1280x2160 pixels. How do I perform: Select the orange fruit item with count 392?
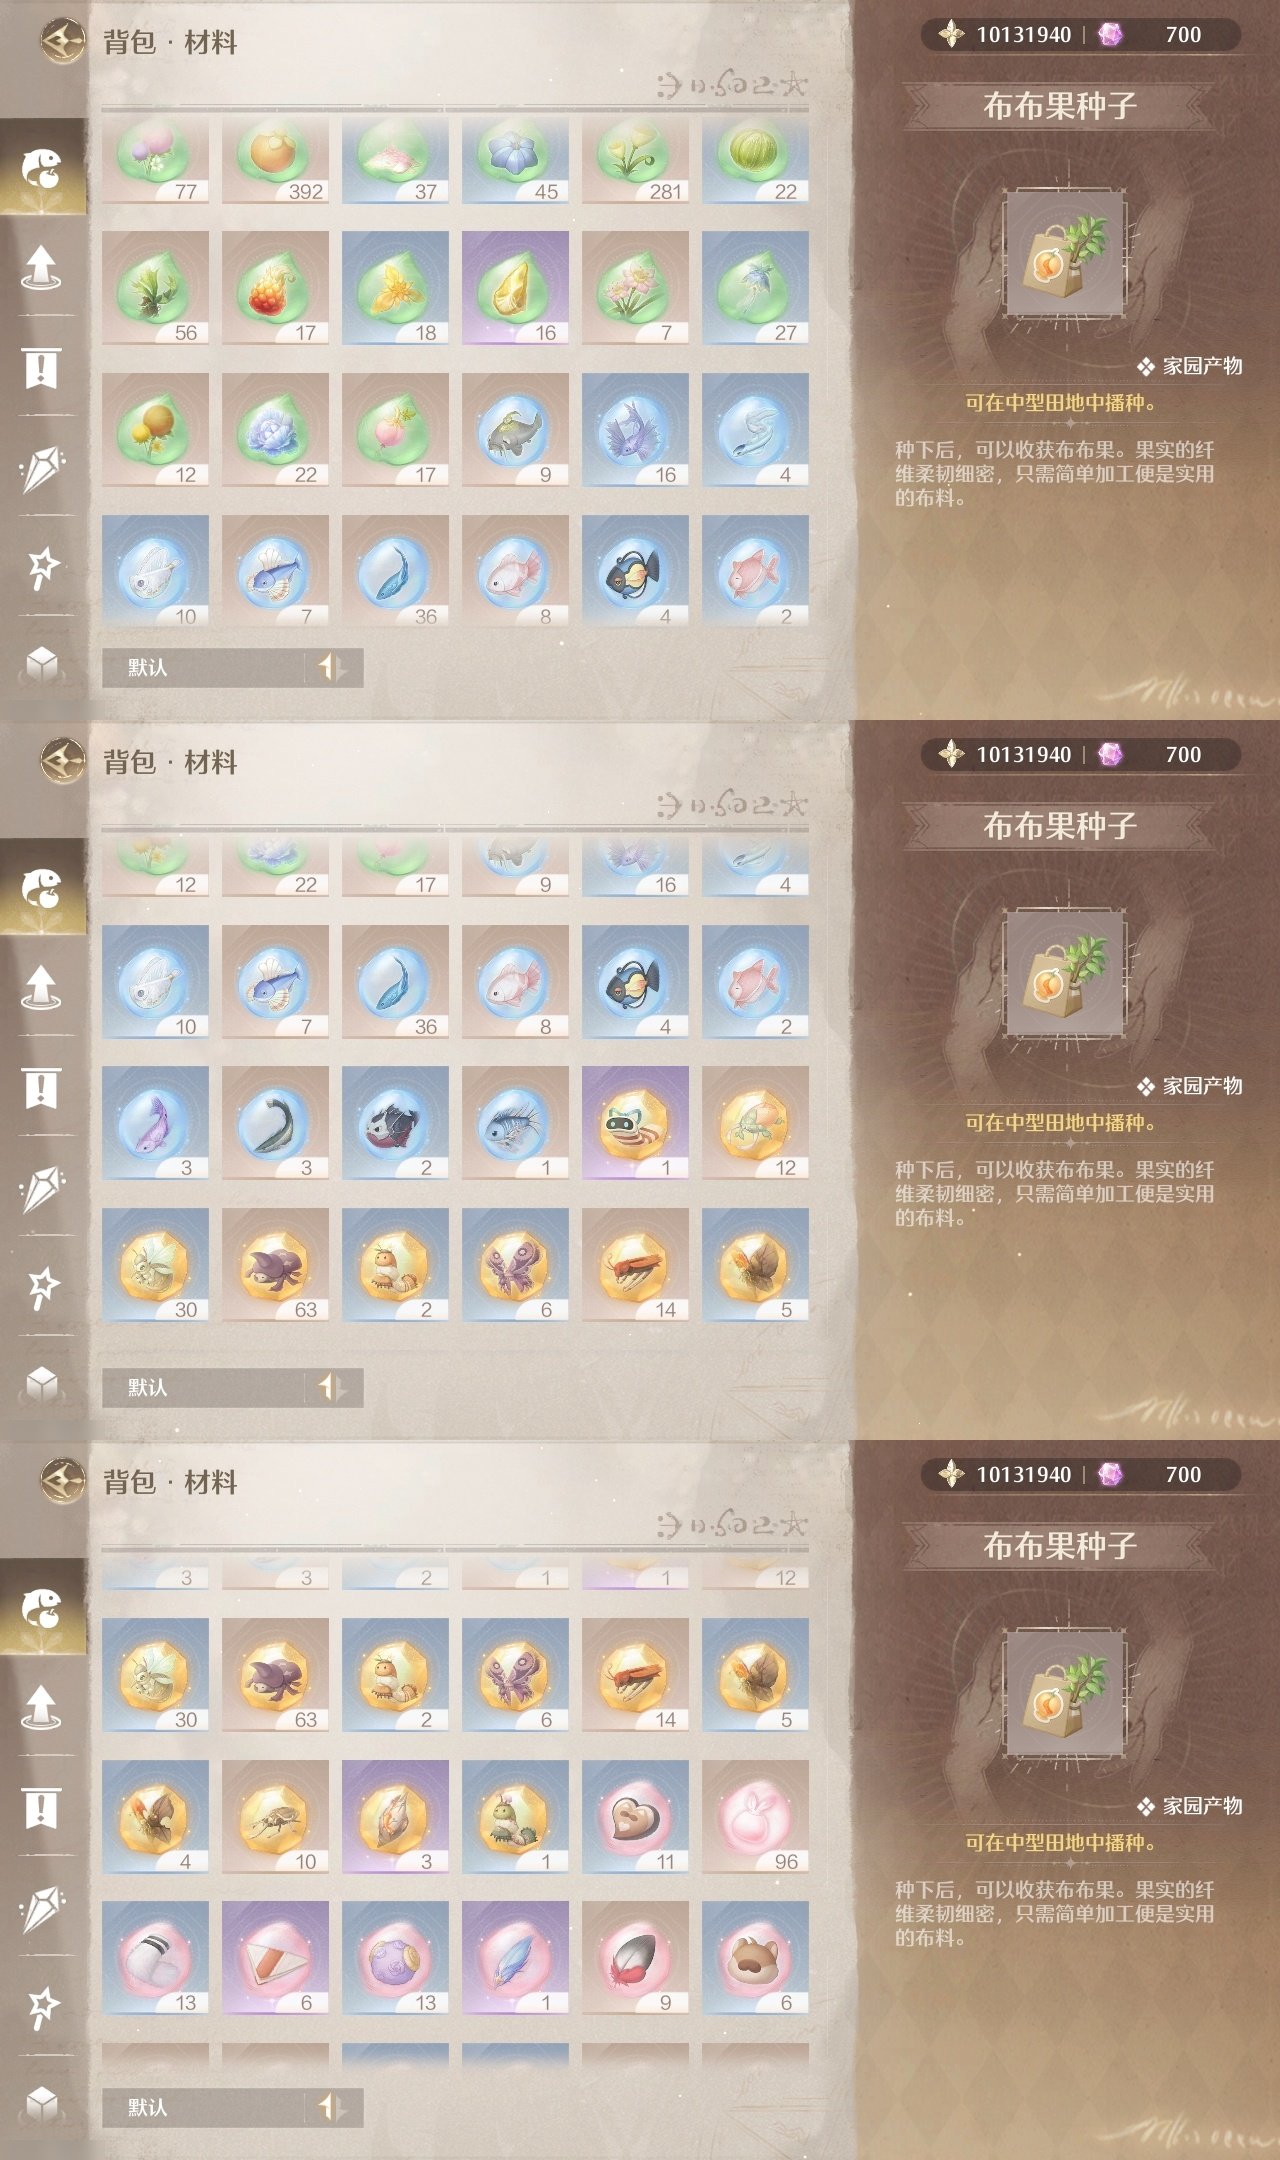click(275, 160)
